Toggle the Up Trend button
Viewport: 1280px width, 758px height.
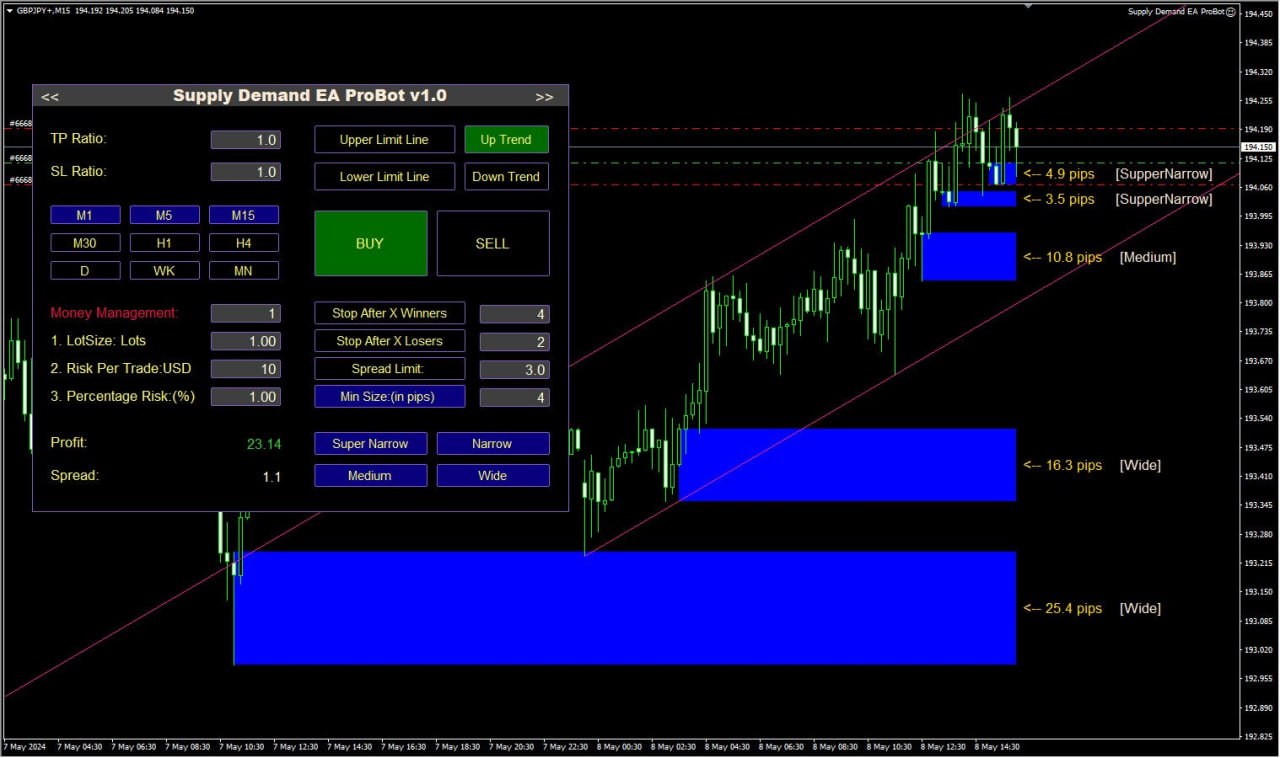pos(506,140)
